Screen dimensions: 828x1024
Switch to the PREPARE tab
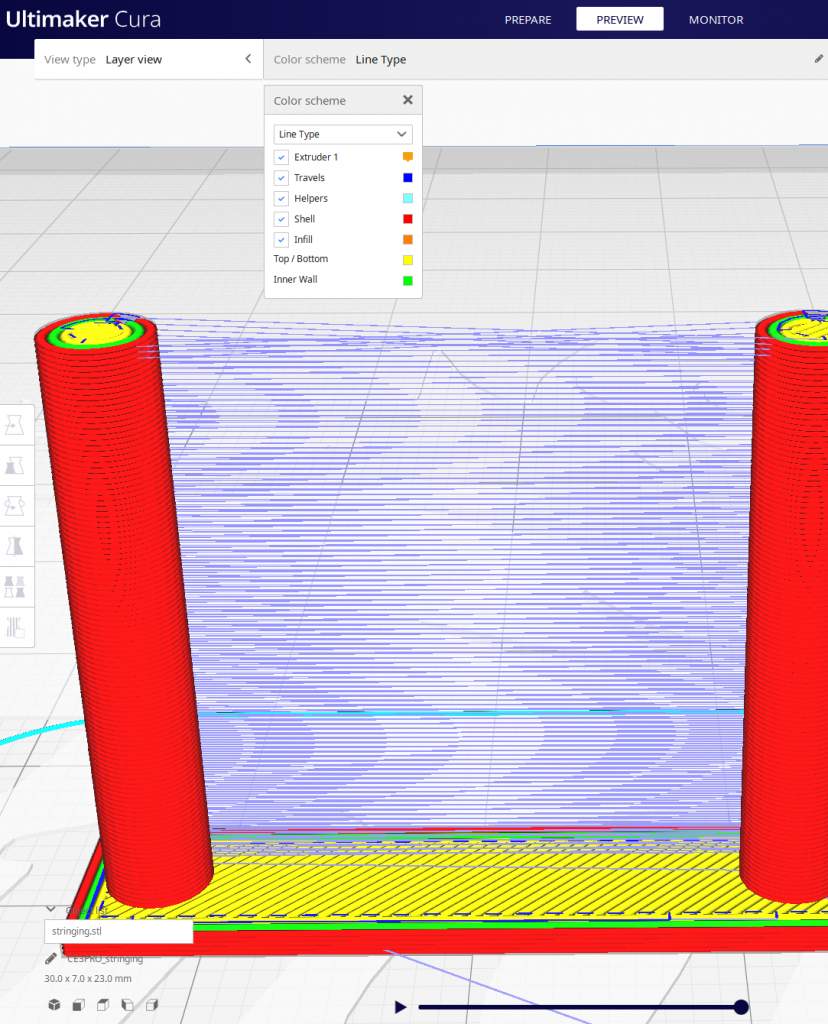527,20
